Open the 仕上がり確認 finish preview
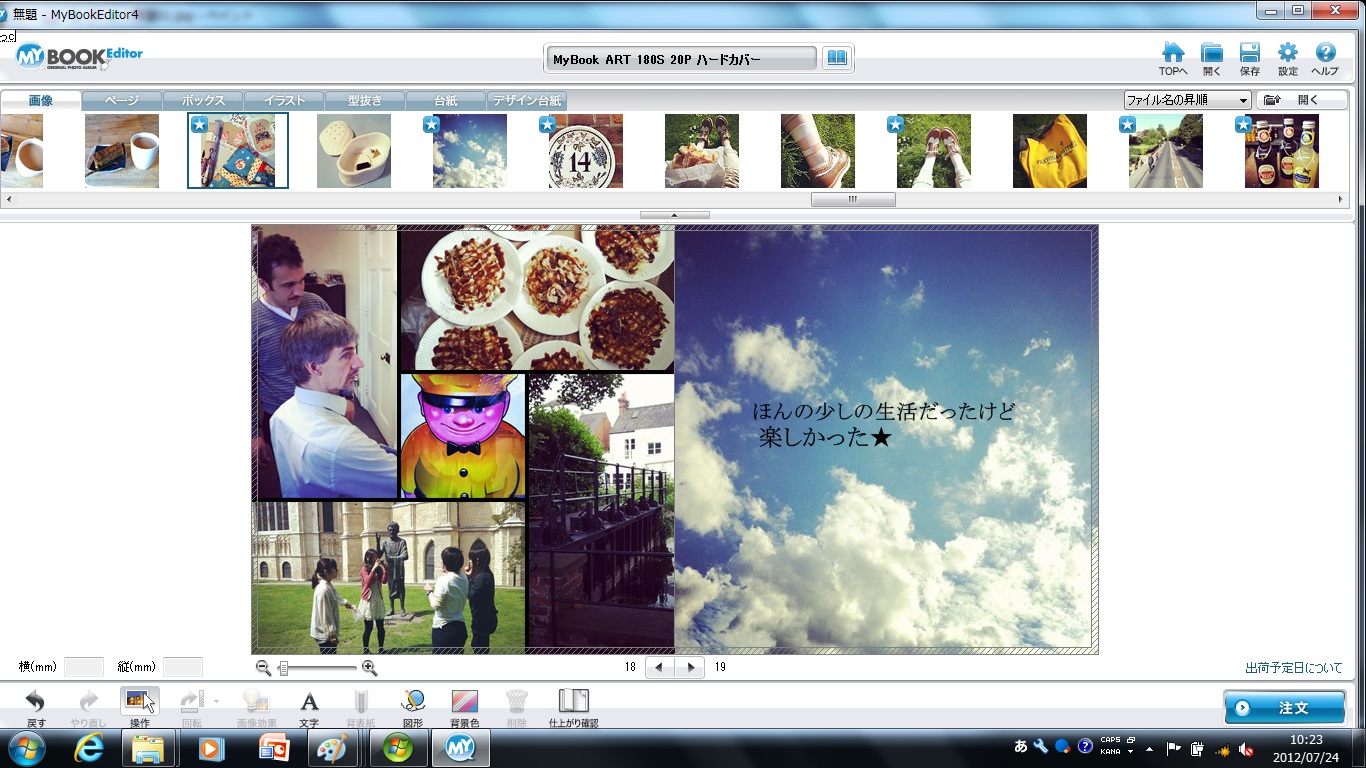The height and width of the screenshot is (768, 1366). (573, 703)
